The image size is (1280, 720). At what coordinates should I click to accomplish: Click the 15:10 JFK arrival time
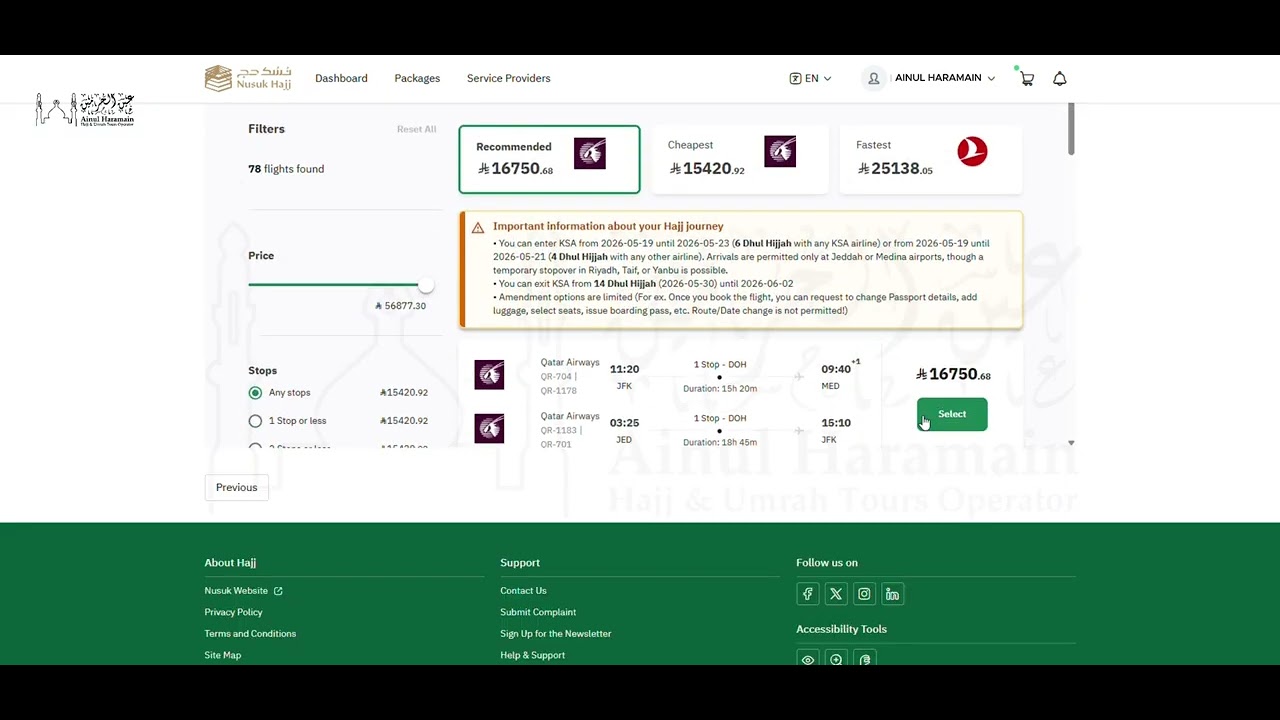pos(836,423)
